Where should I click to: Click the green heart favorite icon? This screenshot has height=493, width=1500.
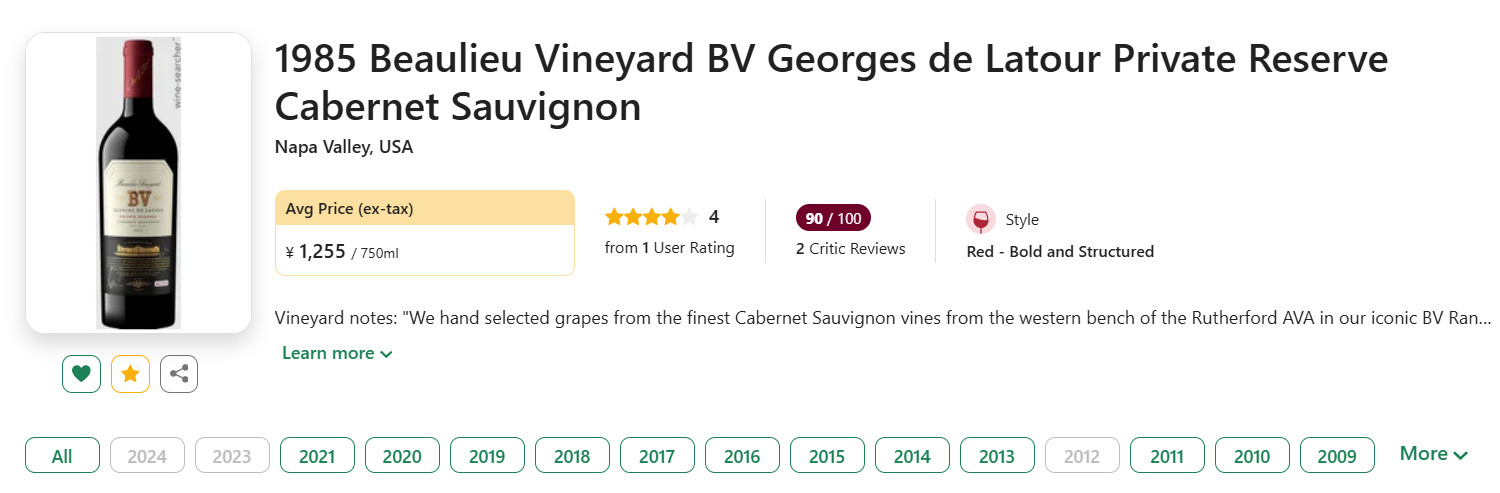pyautogui.click(x=81, y=374)
